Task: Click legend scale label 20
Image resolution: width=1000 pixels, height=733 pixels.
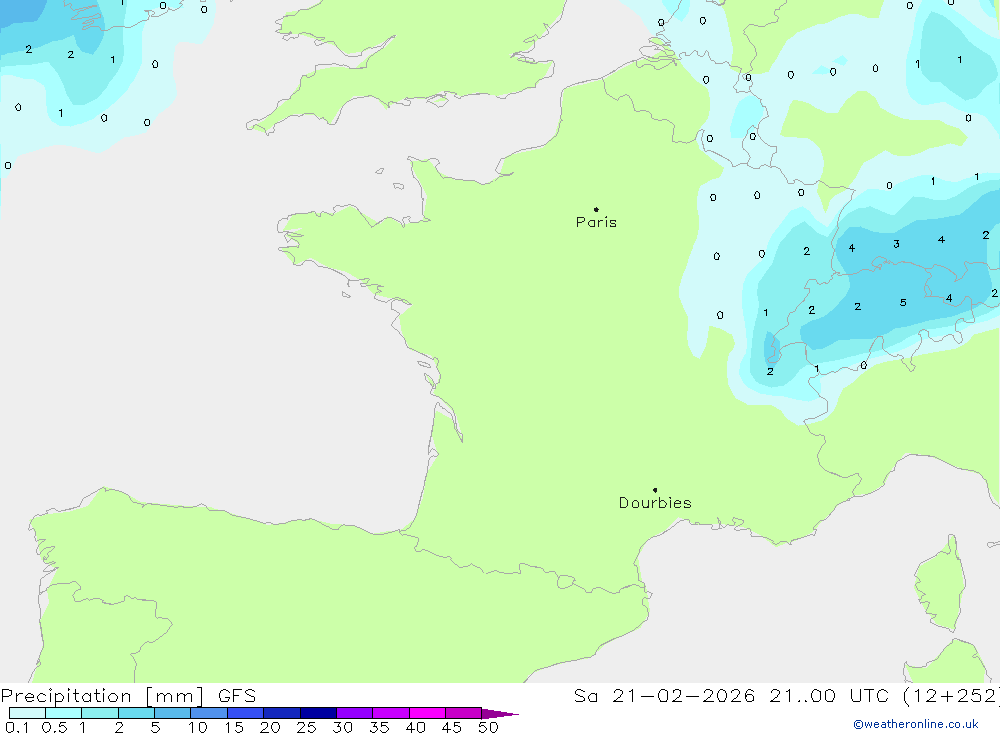Action: click(270, 727)
